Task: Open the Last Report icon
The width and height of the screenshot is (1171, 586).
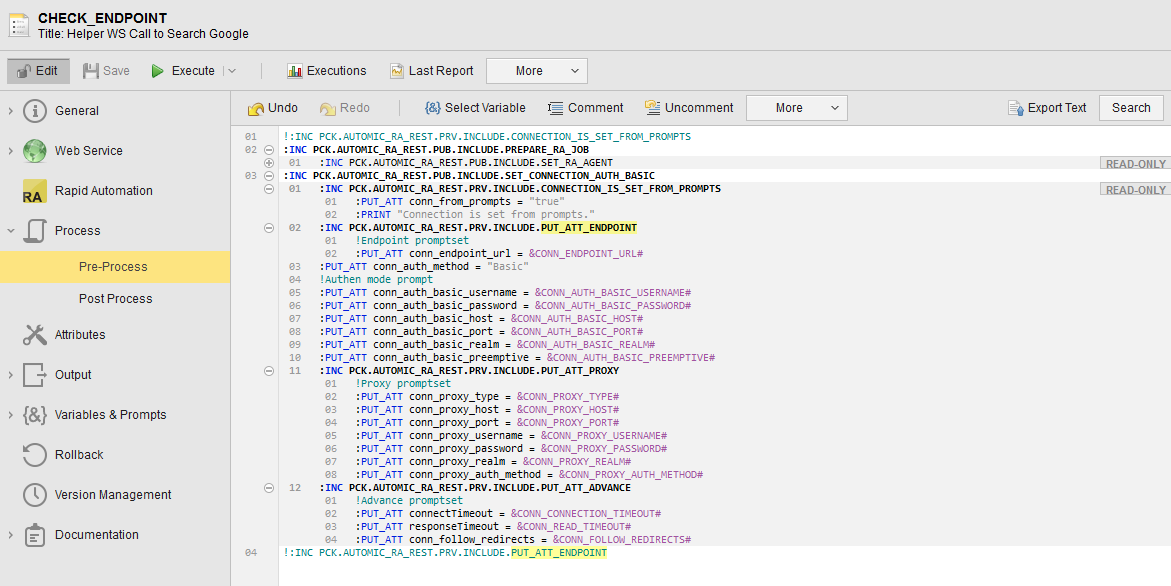Action: pos(397,71)
